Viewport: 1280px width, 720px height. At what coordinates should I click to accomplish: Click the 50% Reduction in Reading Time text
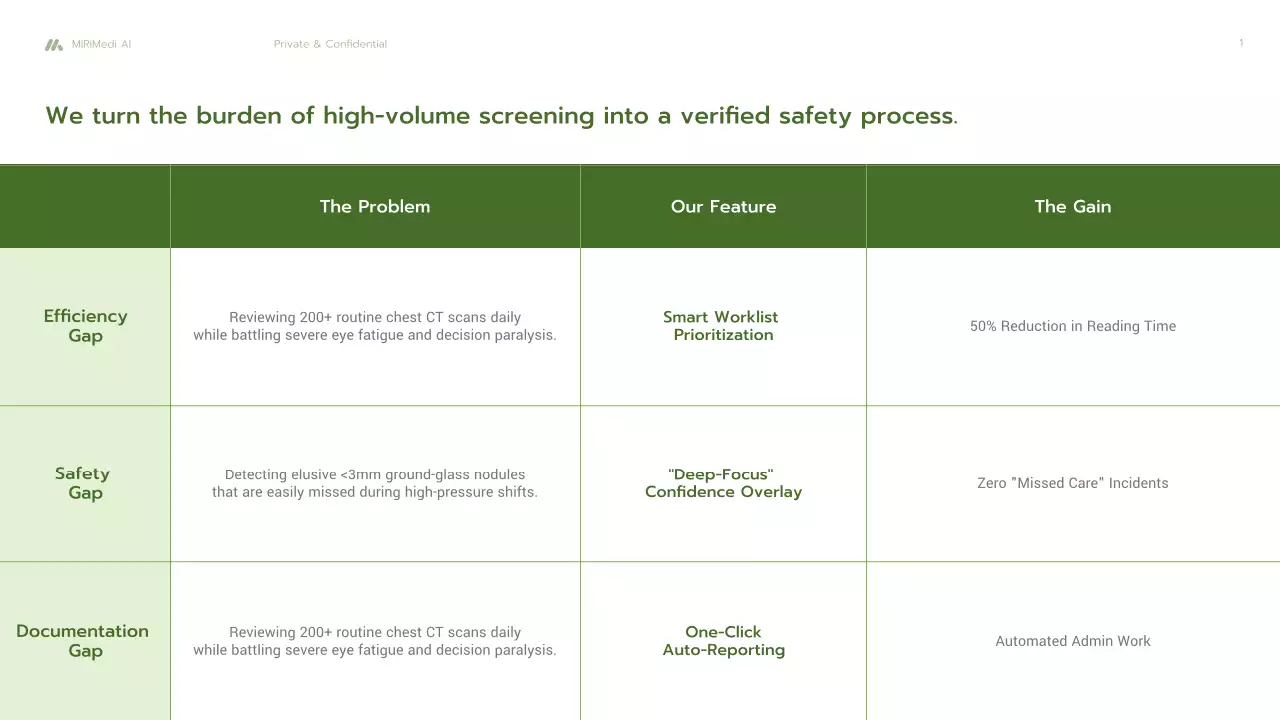click(1073, 326)
